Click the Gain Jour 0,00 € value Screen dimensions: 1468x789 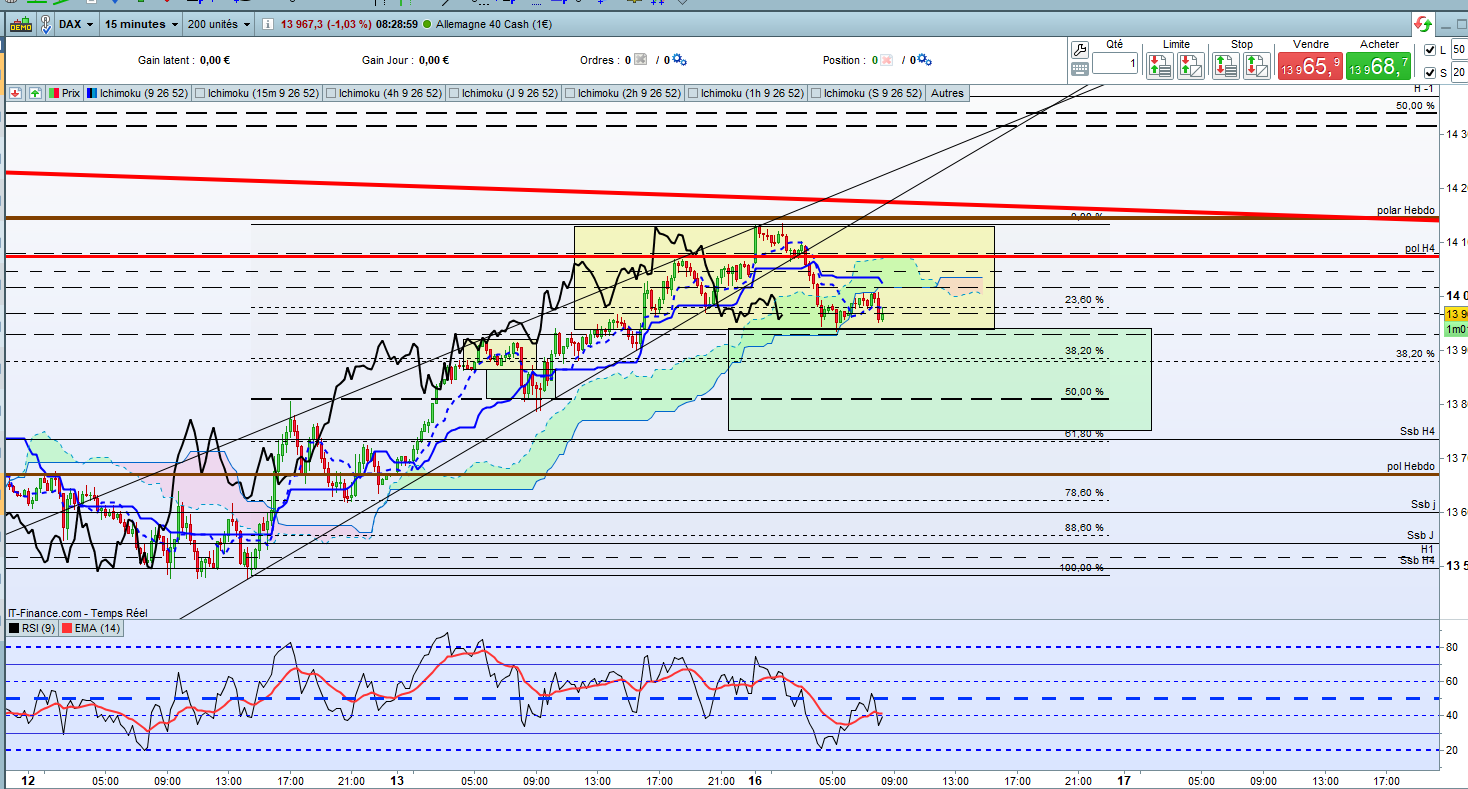coord(433,60)
